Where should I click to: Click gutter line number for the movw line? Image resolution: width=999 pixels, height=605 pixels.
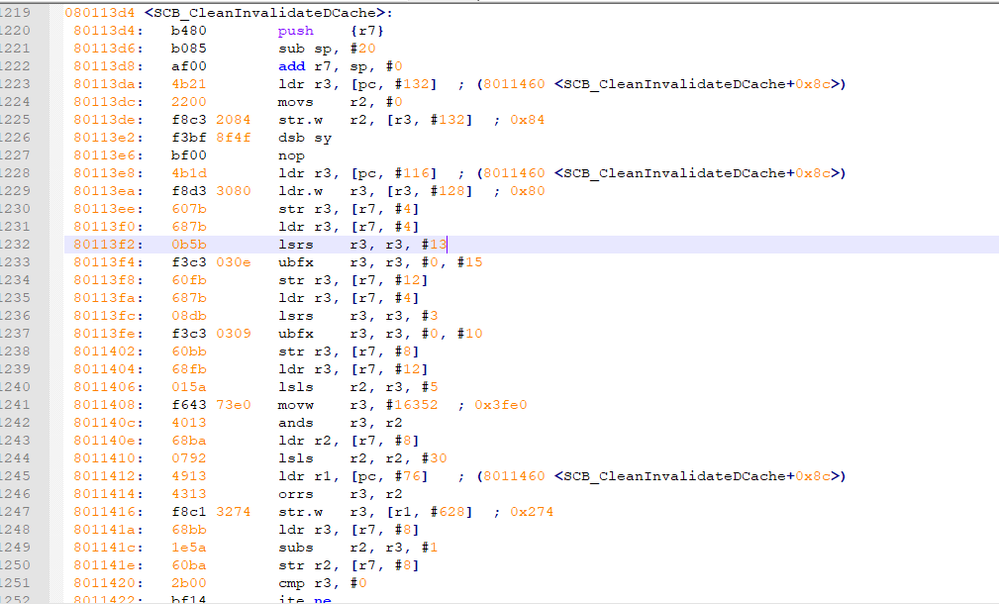pyautogui.click(x=15, y=405)
